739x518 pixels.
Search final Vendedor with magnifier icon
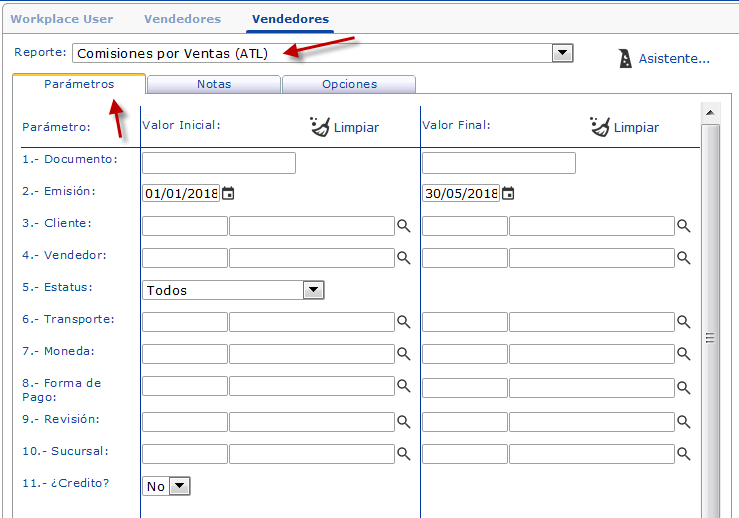[x=683, y=258]
